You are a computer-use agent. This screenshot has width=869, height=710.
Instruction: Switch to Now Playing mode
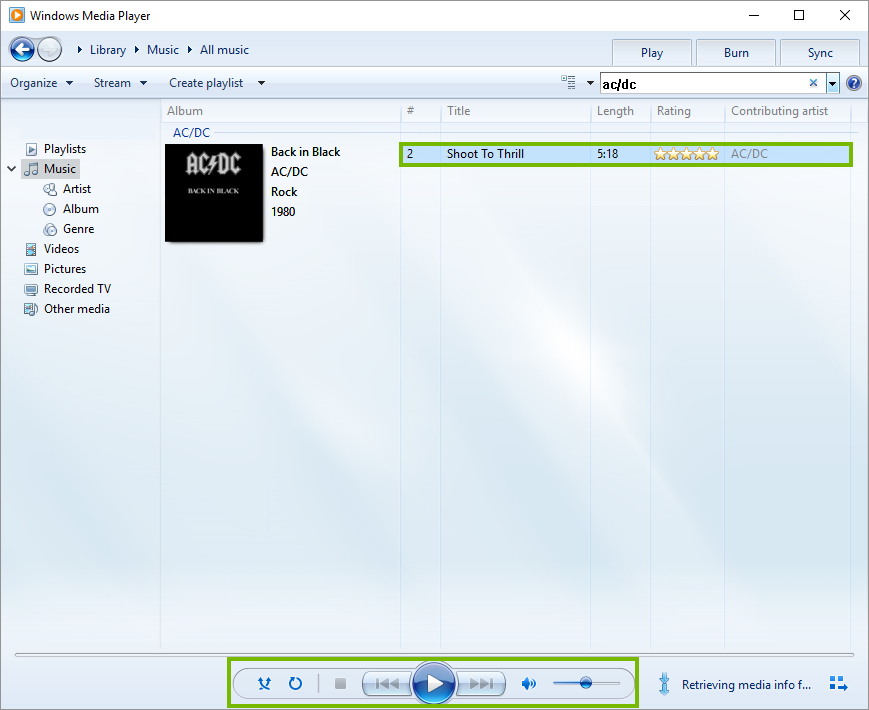(838, 683)
